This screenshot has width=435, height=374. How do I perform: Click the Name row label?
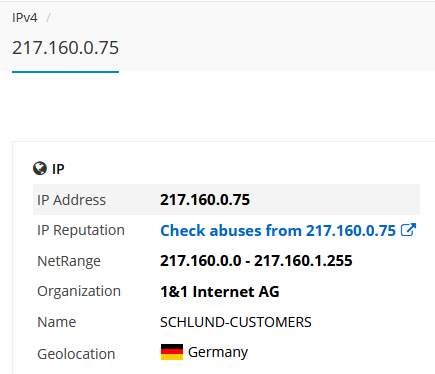tap(57, 322)
